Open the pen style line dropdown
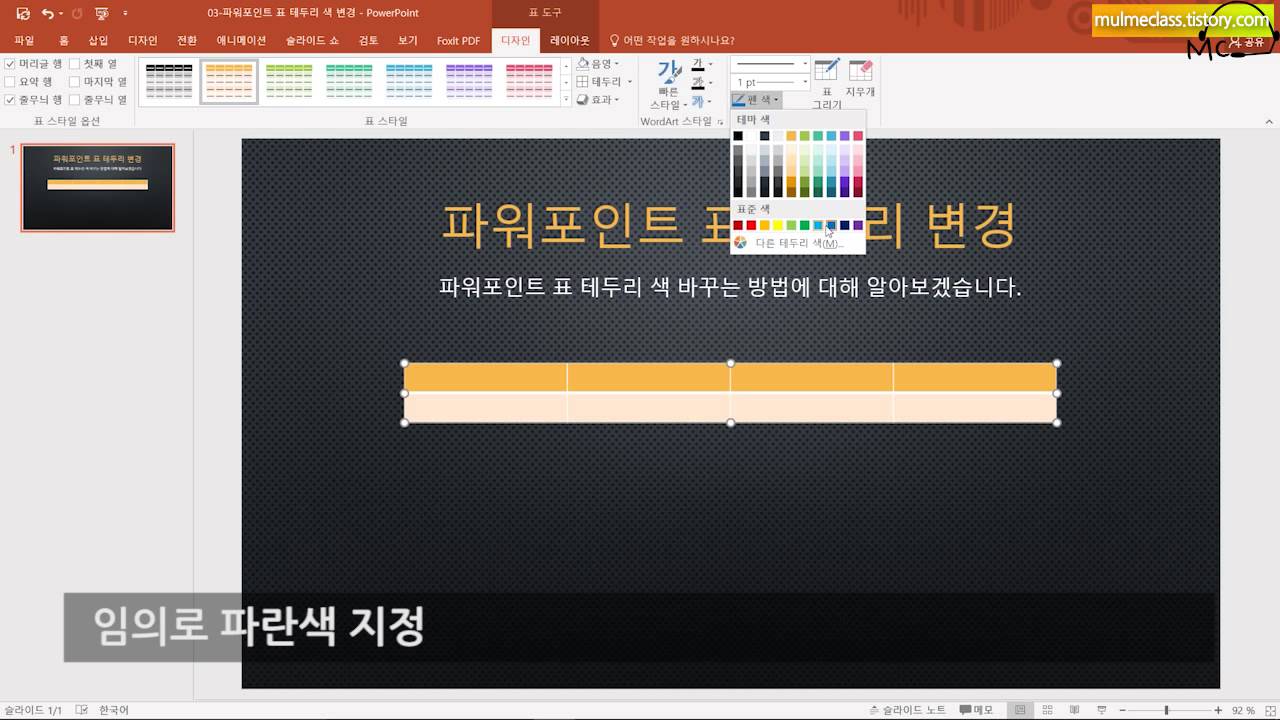The height and width of the screenshot is (720, 1280). click(x=770, y=64)
